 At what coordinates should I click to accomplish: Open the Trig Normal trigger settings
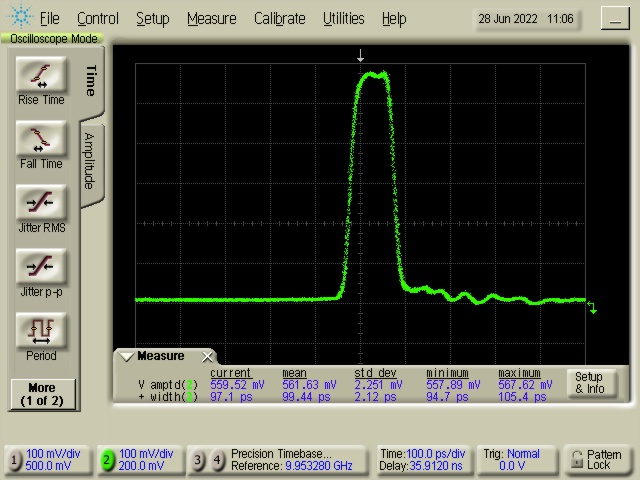pos(514,460)
